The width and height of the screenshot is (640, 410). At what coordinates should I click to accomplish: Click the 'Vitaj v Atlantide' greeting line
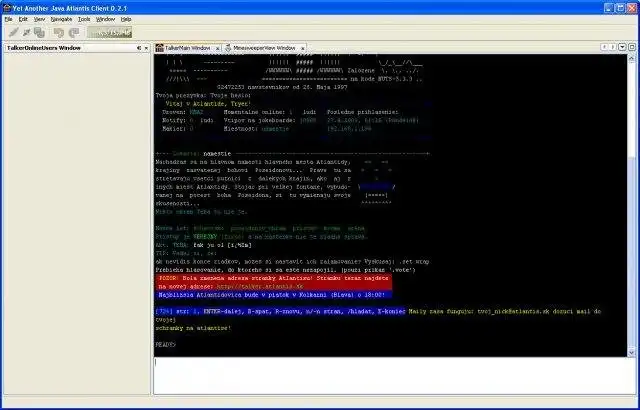click(x=208, y=104)
